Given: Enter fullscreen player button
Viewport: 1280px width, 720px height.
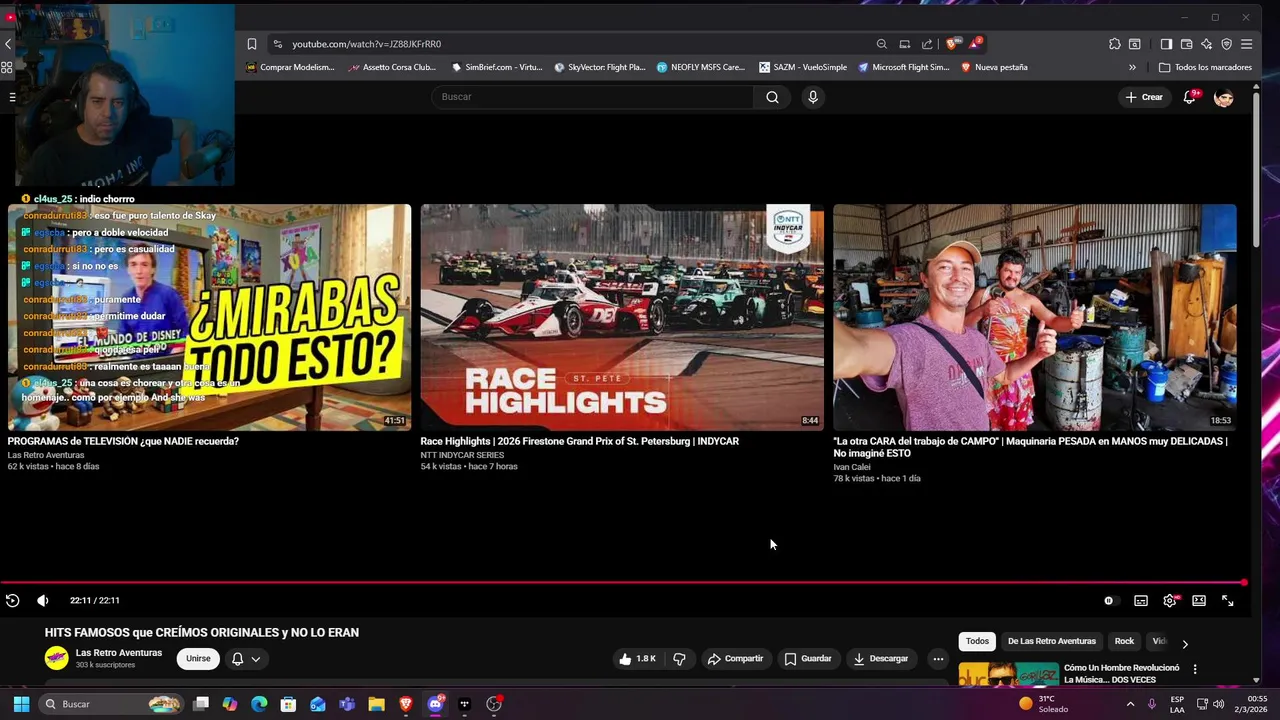Looking at the screenshot, I should (1228, 600).
